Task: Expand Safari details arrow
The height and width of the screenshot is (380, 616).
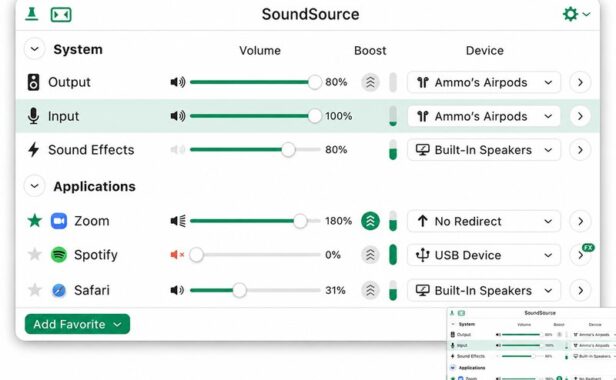Action: [x=580, y=290]
